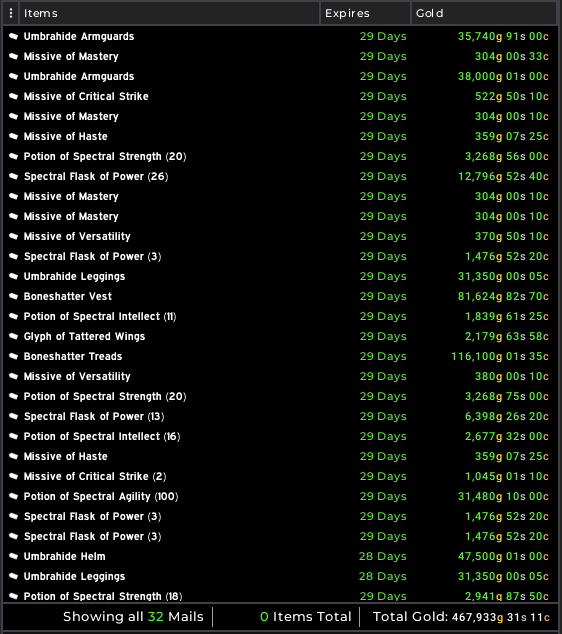Select Glyph of Tattered Wings item name
The height and width of the screenshot is (634, 562).
point(84,336)
